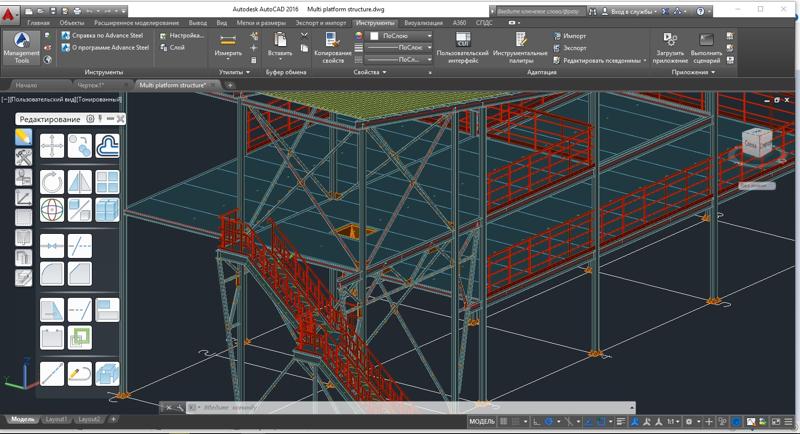800x434 pixels.
Task: Click the Move tool in Редактирование palette
Action: pyautogui.click(x=52, y=146)
